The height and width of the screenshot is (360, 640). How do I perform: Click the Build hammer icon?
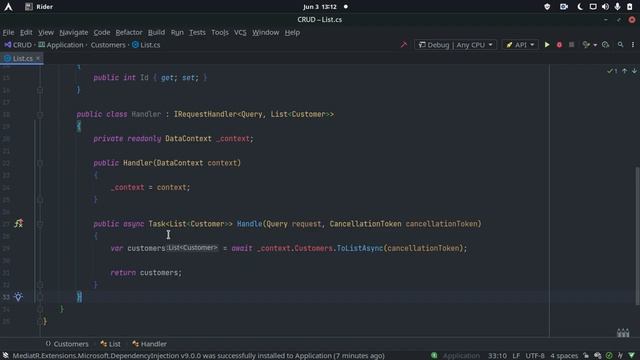coord(404,44)
